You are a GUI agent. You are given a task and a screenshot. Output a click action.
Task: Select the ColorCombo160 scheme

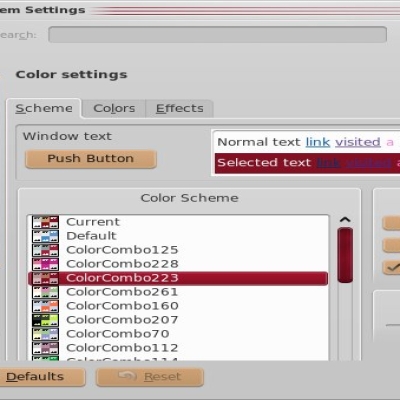(178, 306)
